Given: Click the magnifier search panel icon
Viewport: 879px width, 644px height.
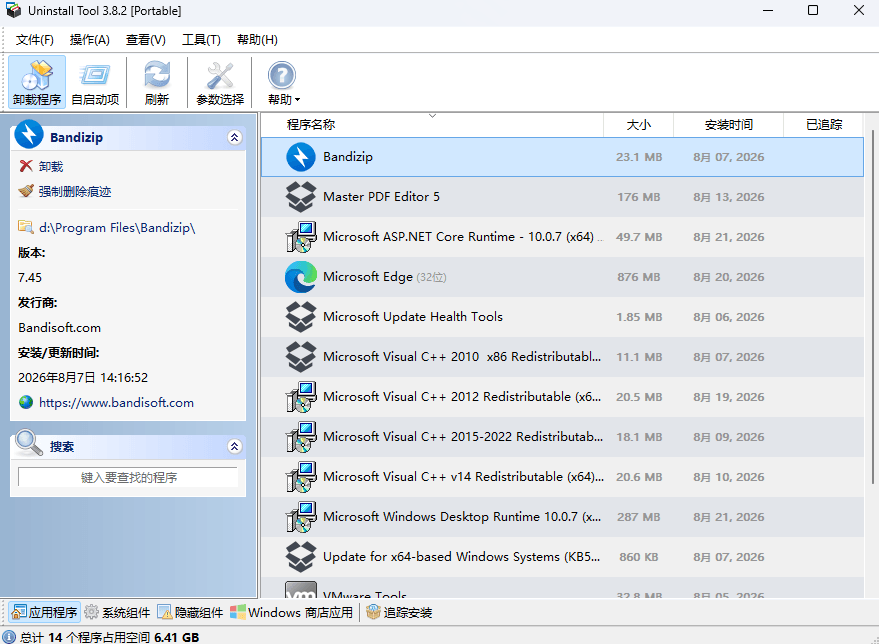Looking at the screenshot, I should tap(29, 443).
